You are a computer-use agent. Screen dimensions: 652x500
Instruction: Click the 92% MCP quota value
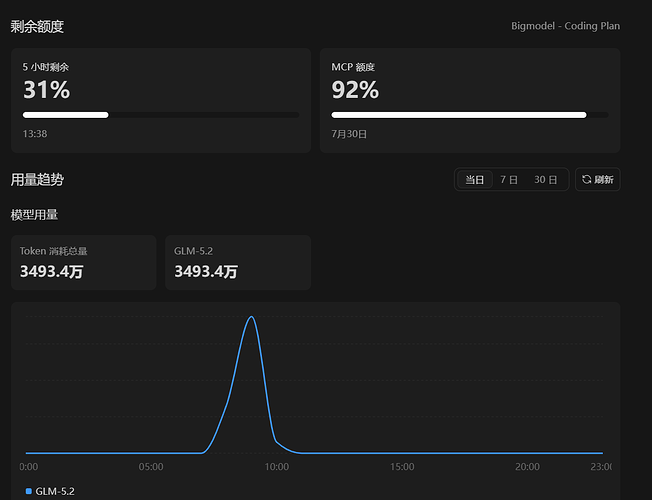[355, 89]
